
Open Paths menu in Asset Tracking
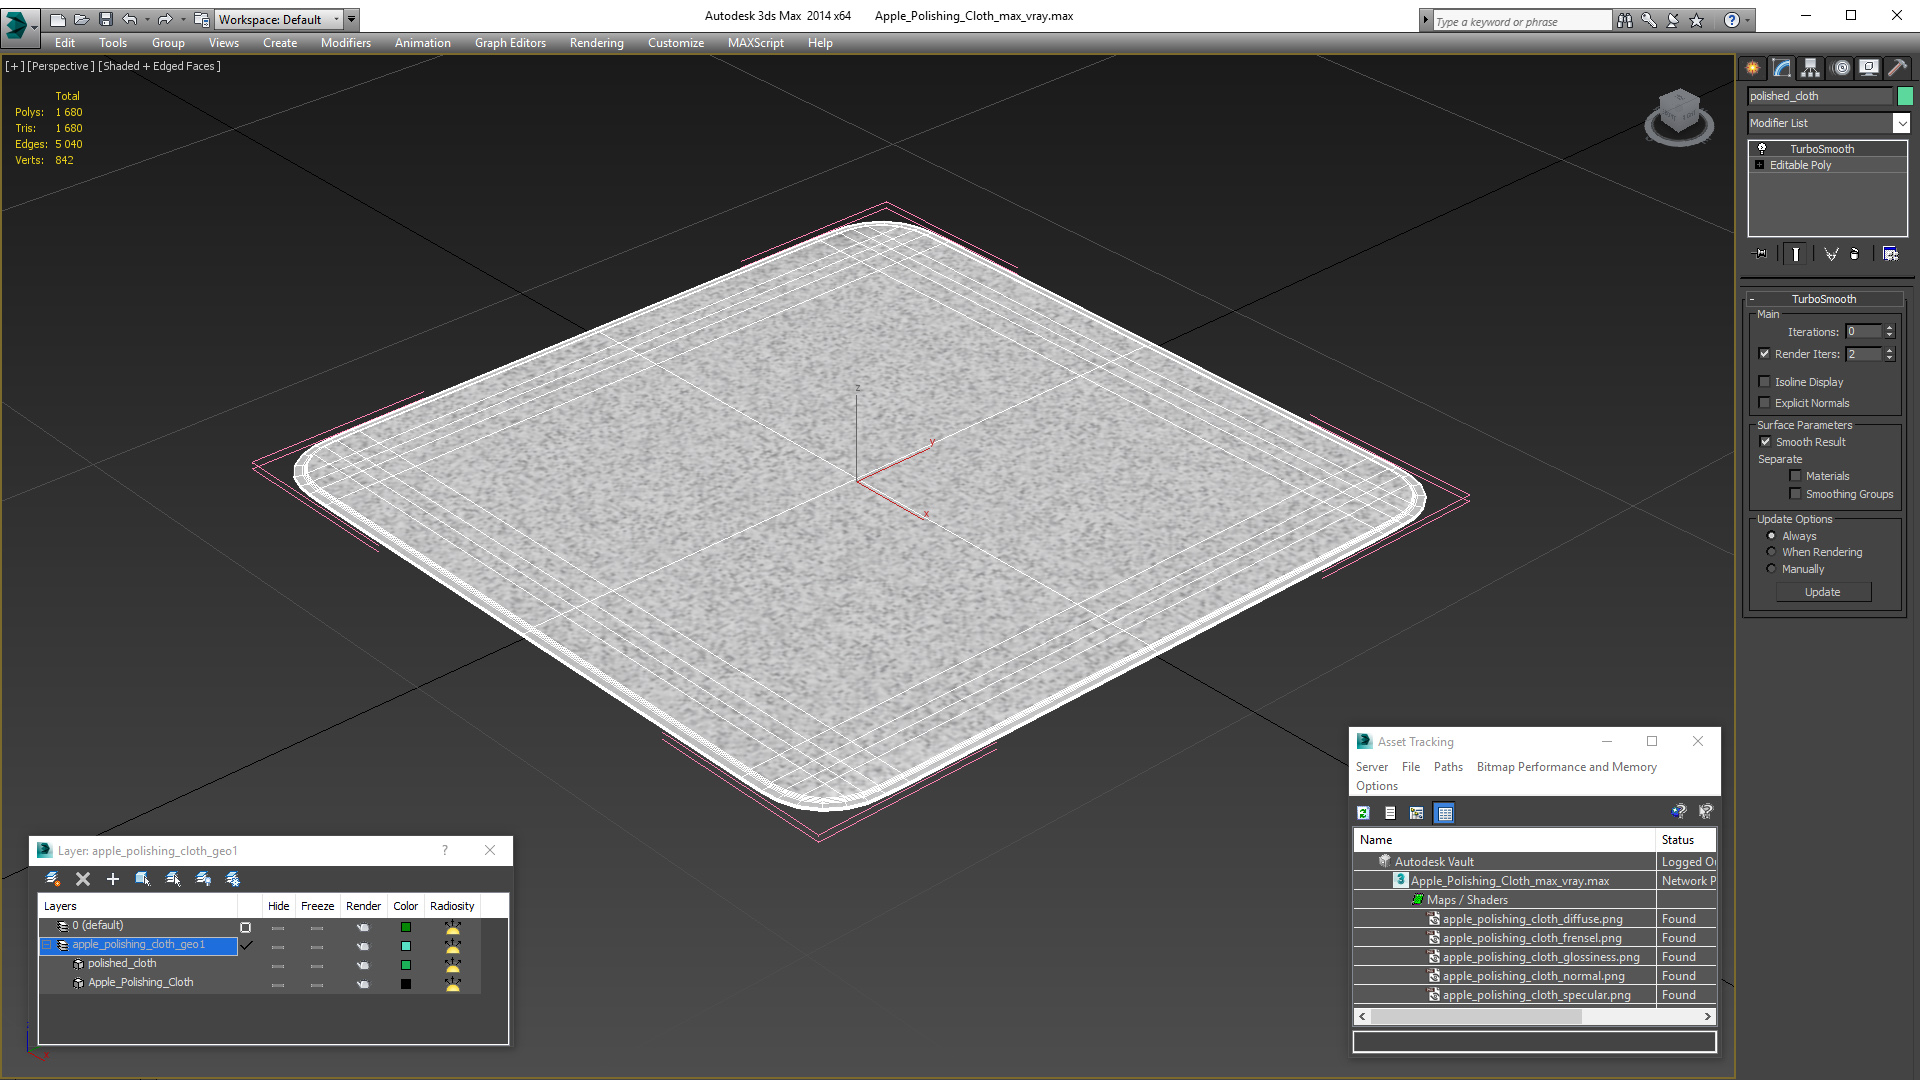pos(1447,767)
